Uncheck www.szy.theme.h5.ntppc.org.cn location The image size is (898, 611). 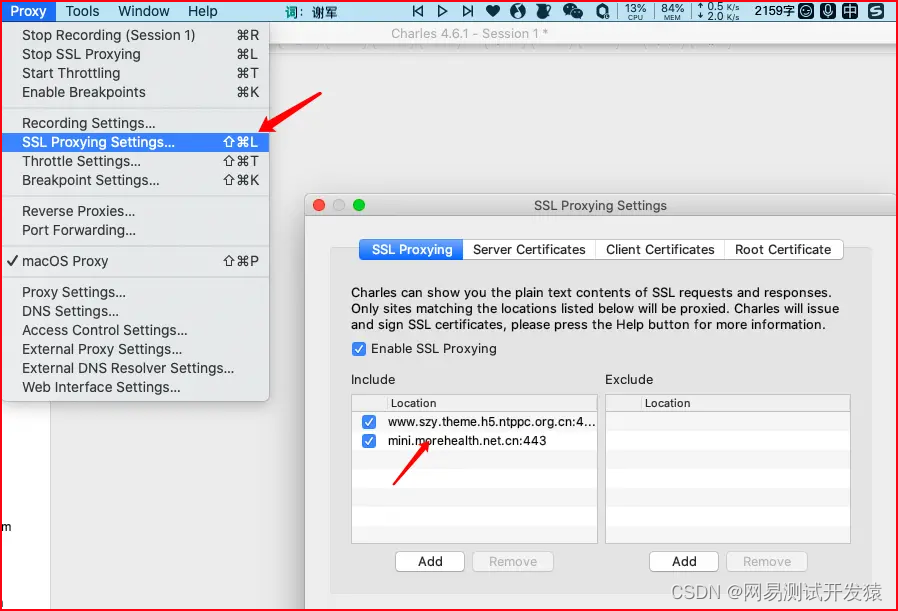point(369,422)
